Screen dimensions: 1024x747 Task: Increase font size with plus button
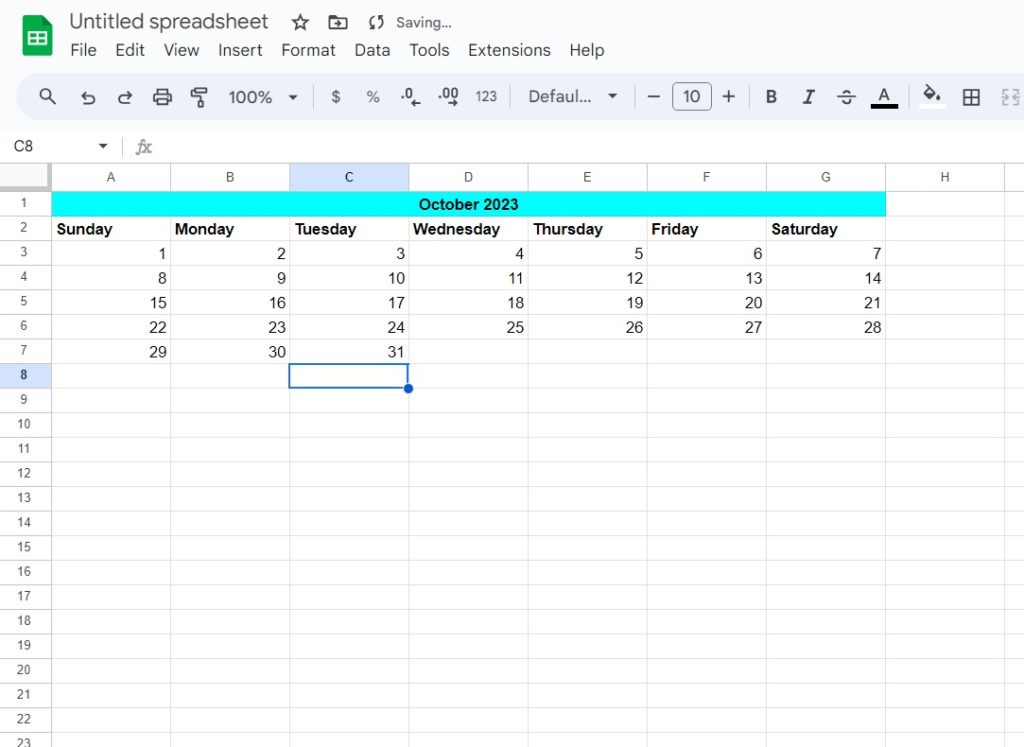pos(729,97)
